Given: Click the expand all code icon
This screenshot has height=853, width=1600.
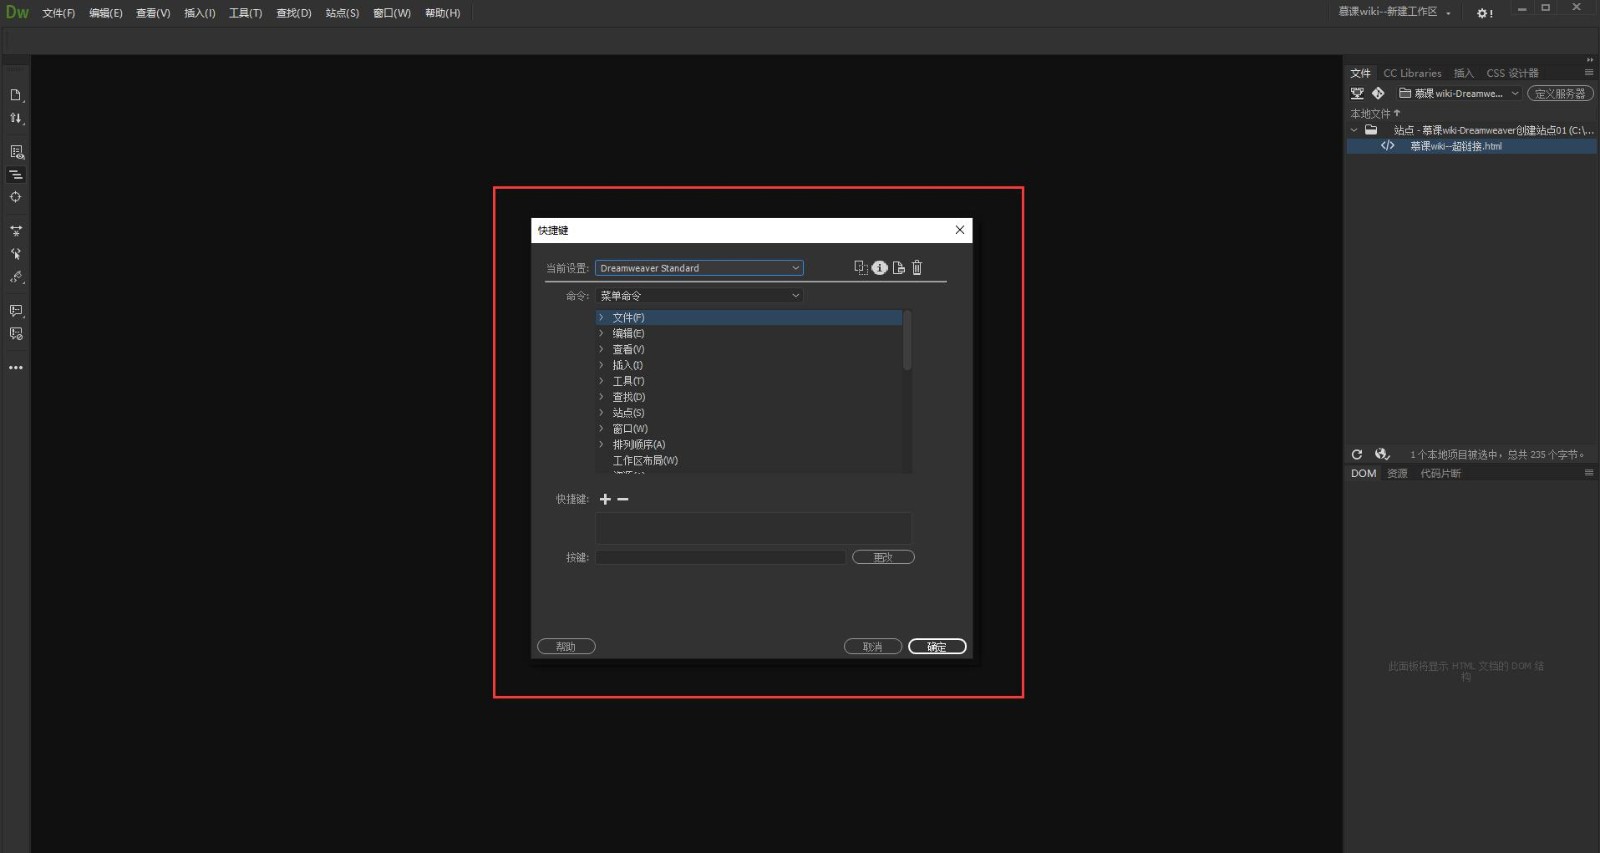Looking at the screenshot, I should (15, 231).
